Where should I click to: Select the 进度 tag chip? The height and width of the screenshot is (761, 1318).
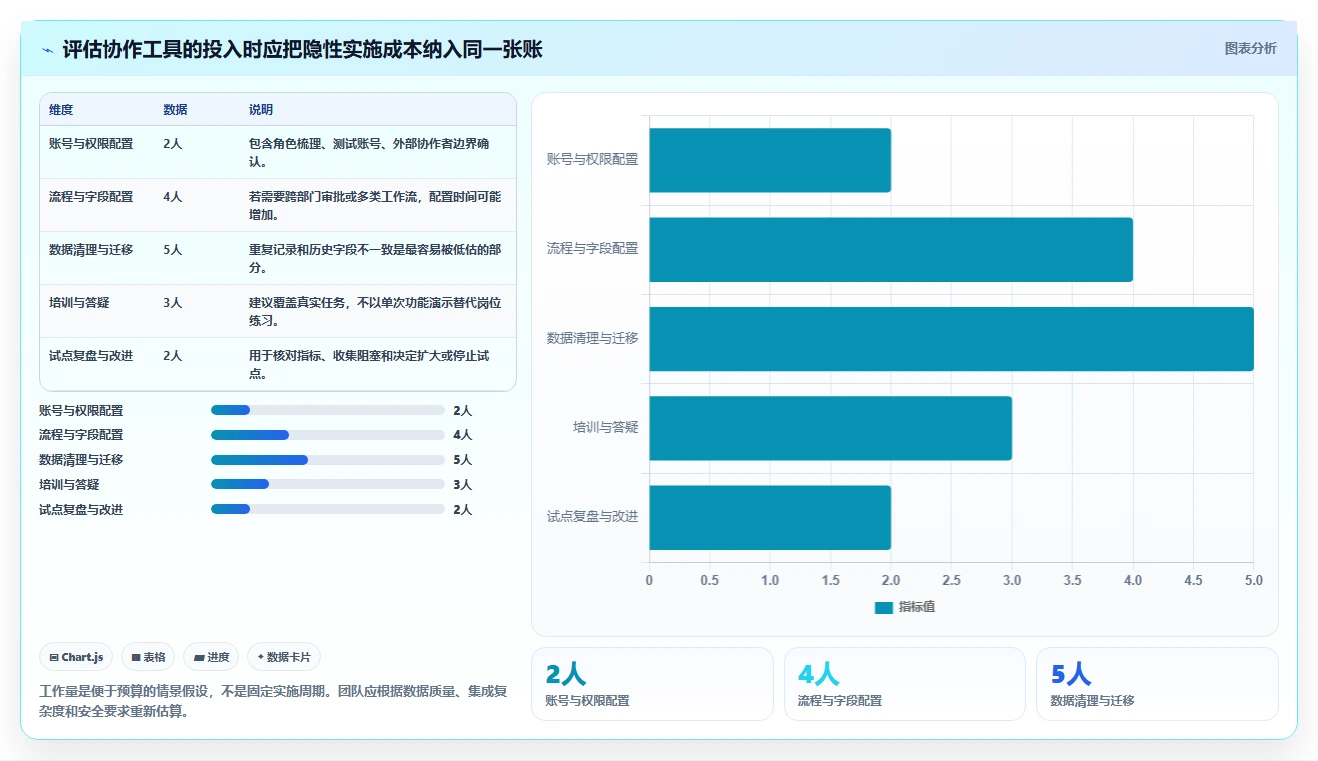point(212,657)
